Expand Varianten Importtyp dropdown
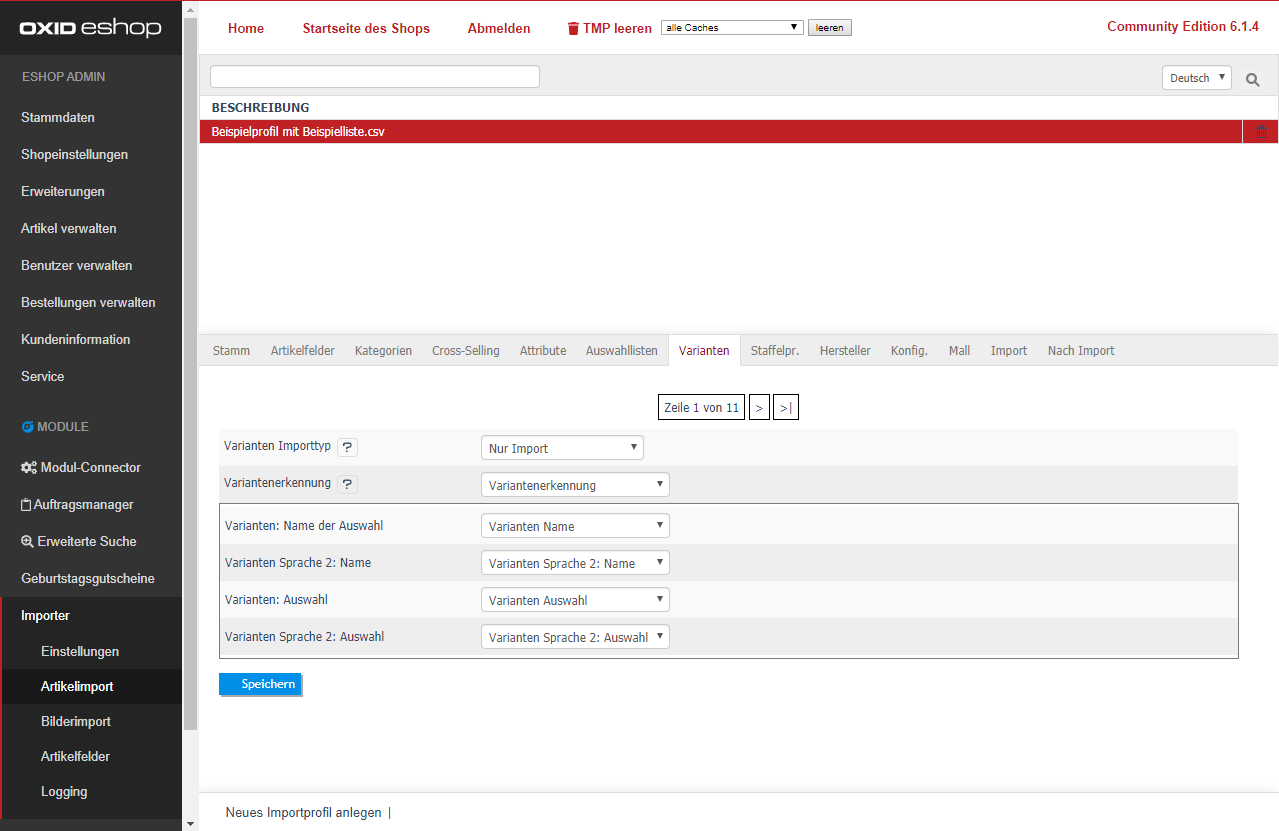 pyautogui.click(x=562, y=448)
